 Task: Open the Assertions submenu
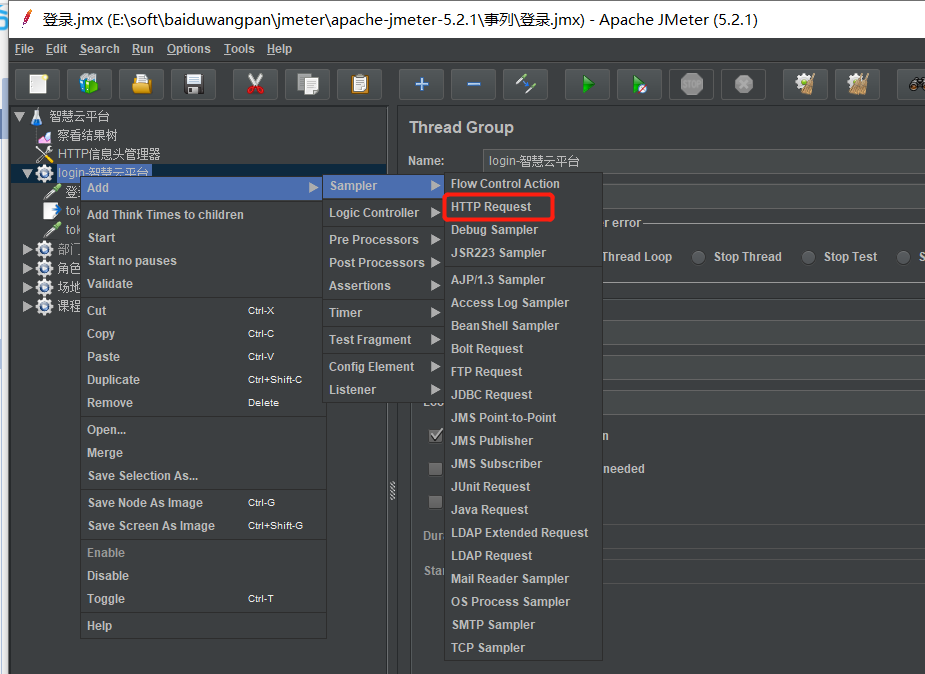(383, 286)
